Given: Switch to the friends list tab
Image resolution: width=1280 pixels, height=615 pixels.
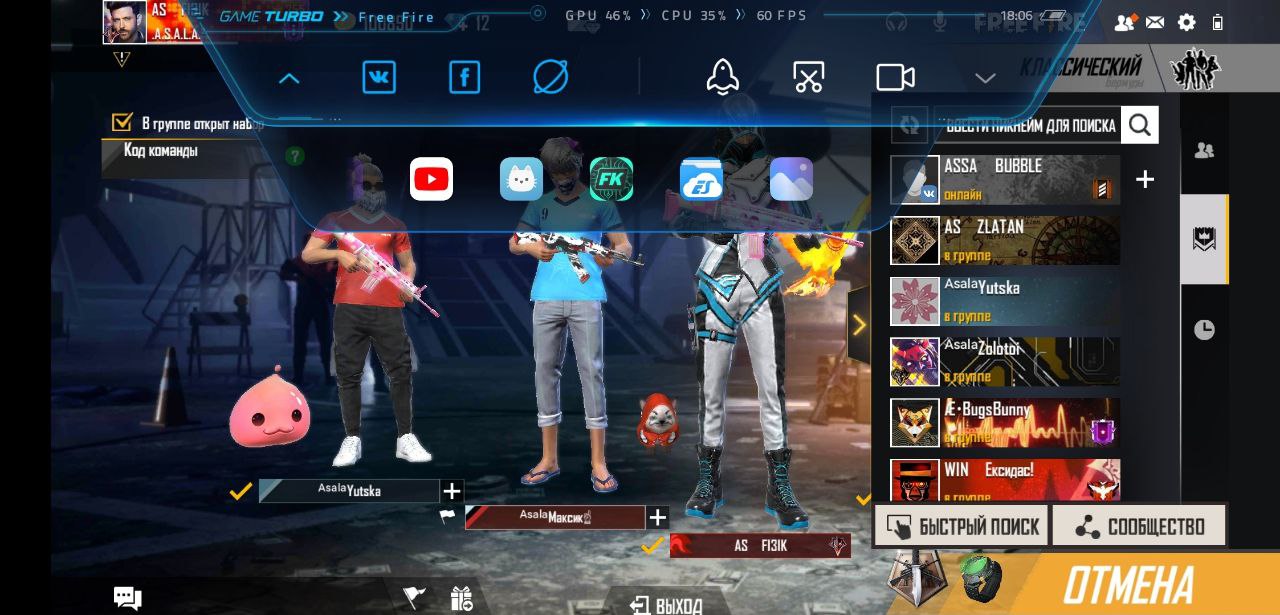Looking at the screenshot, I should click(1204, 150).
